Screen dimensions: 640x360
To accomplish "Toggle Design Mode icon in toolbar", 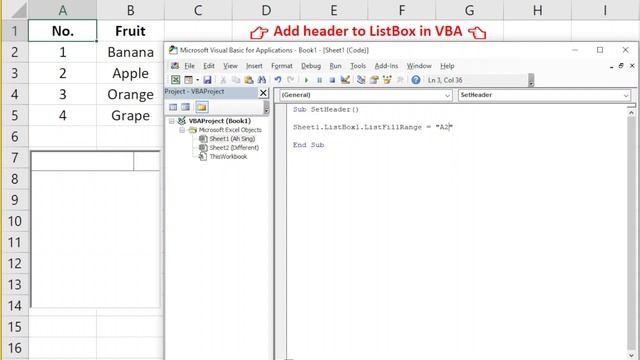I will (345, 80).
